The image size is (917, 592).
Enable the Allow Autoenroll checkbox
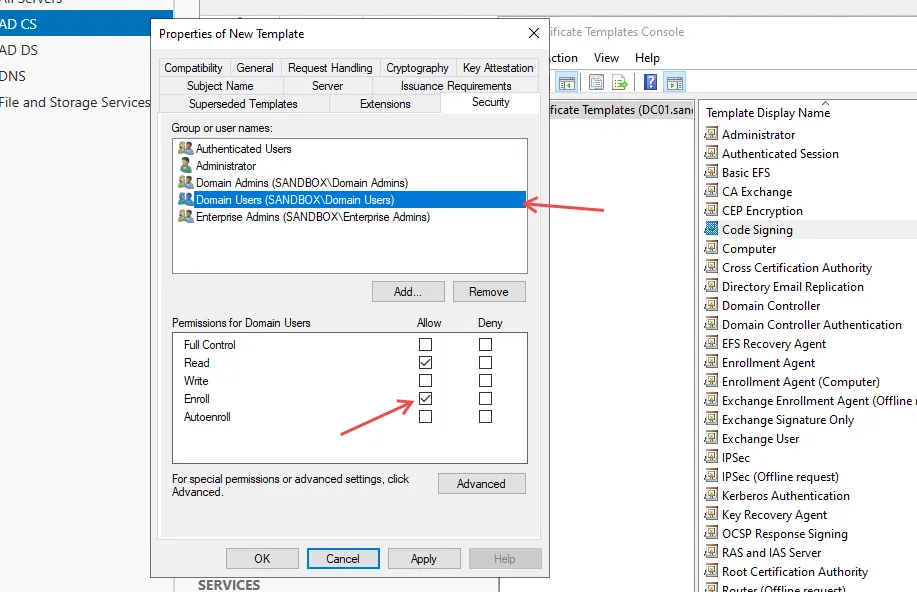426,417
